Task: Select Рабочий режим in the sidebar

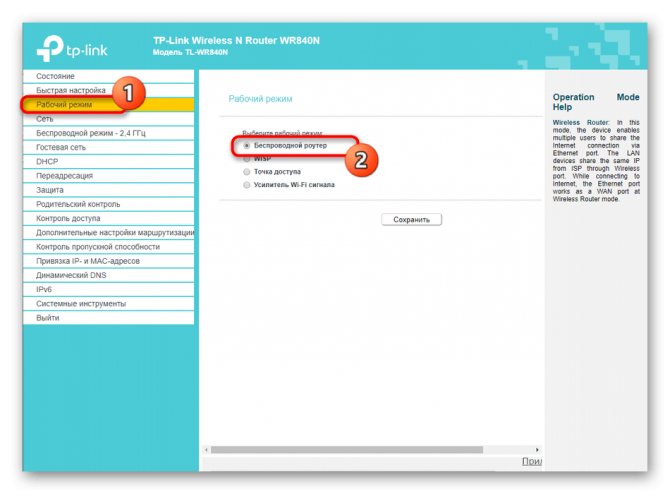Action: point(109,104)
